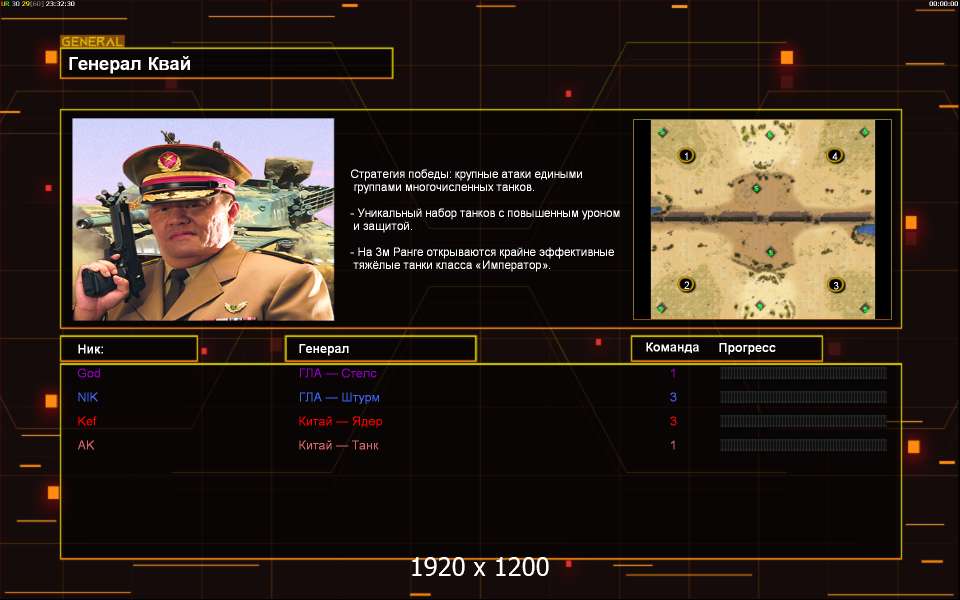Click team number 1 in God's row
Viewport: 960px width, 600px height.
(673, 373)
